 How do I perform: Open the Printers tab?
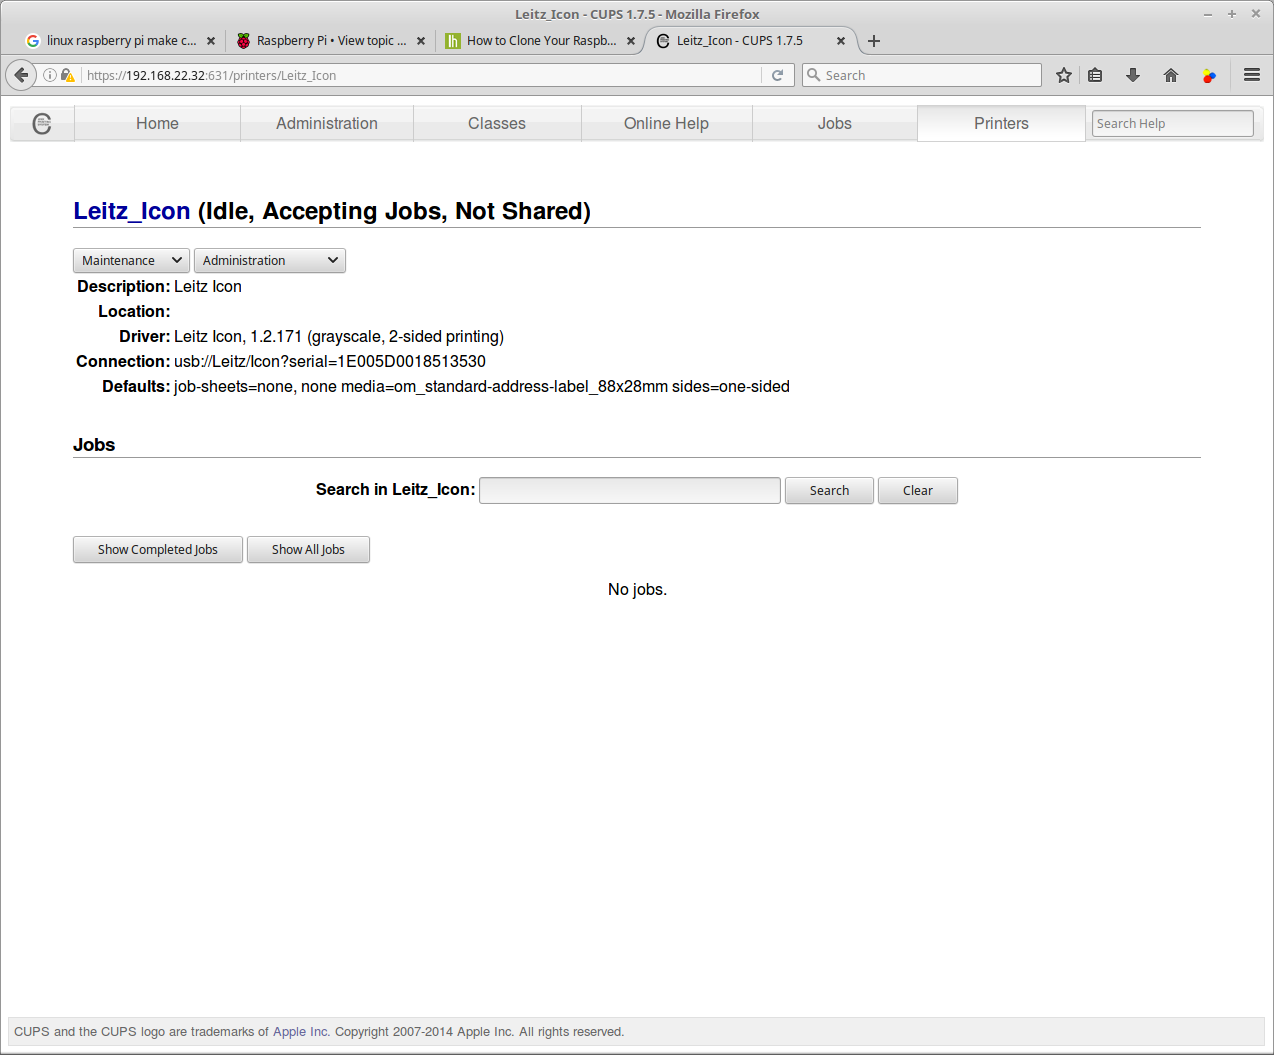click(x=1001, y=123)
